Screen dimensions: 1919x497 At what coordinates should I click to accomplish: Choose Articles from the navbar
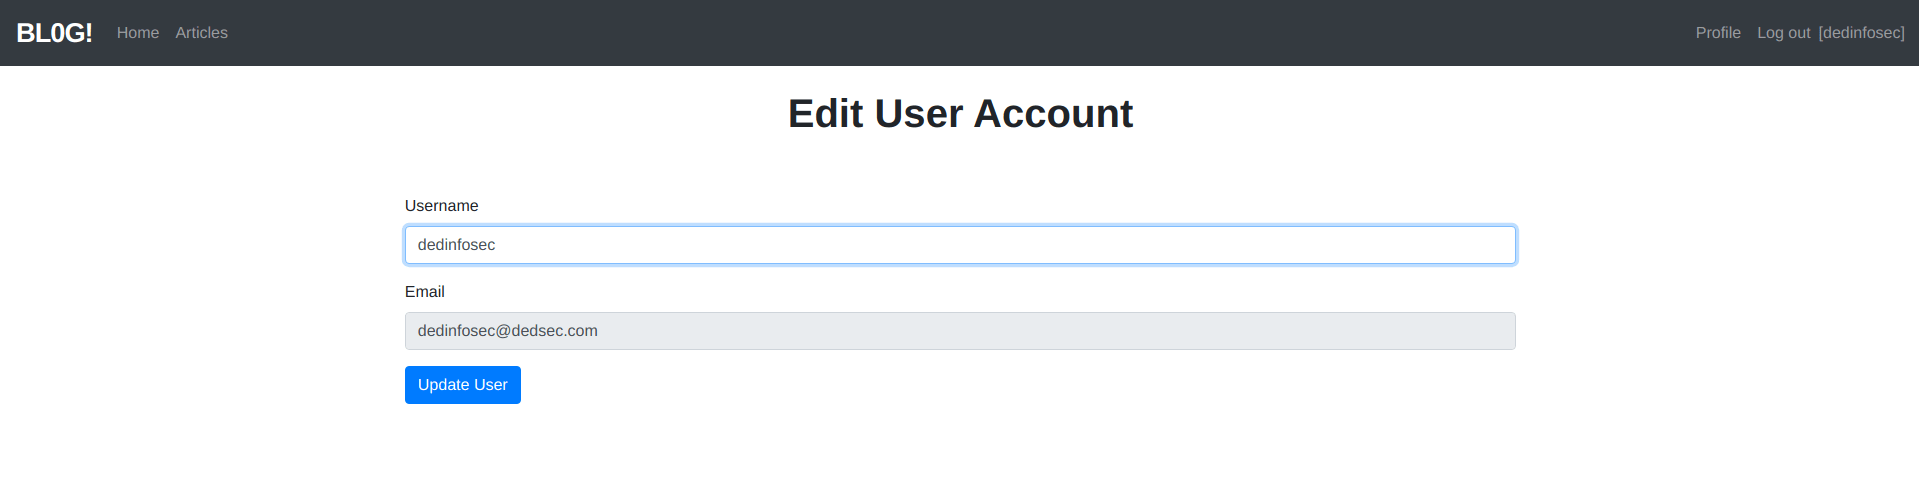pyautogui.click(x=202, y=33)
